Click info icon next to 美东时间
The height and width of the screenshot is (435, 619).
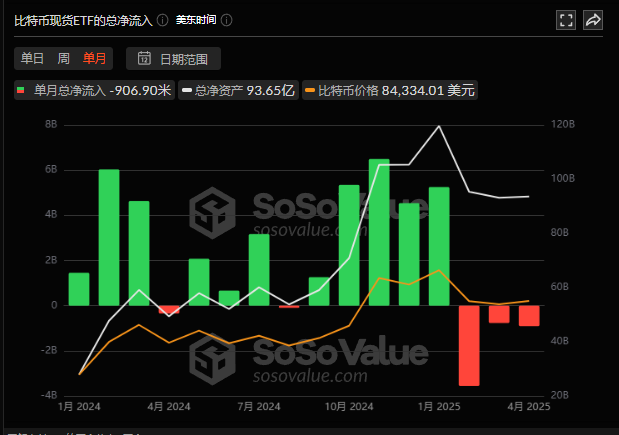pyautogui.click(x=227, y=20)
